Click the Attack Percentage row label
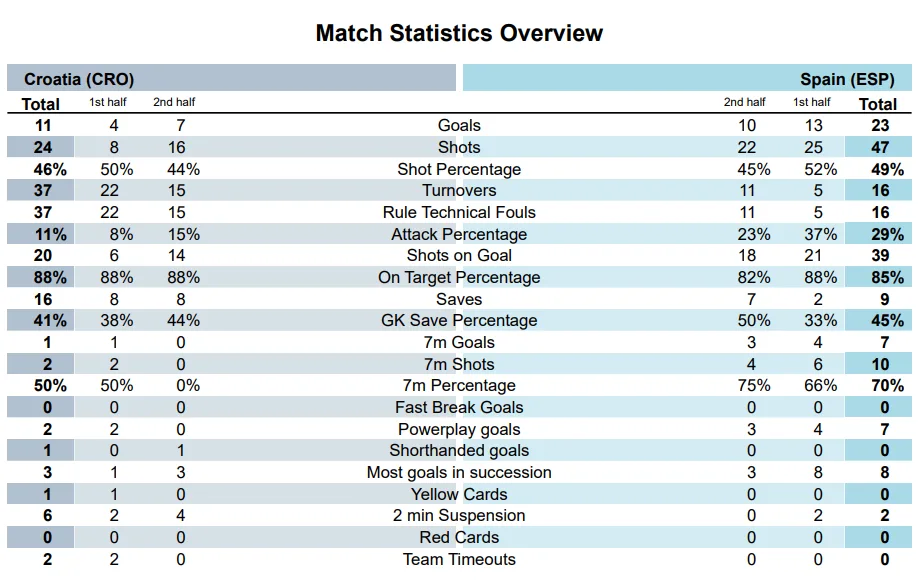Viewport: 922px width, 581px height. [459, 234]
